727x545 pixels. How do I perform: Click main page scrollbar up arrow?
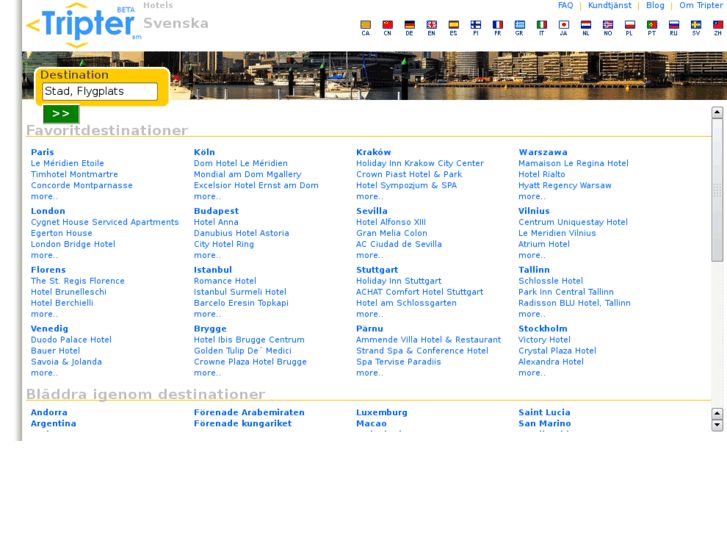(x=717, y=113)
